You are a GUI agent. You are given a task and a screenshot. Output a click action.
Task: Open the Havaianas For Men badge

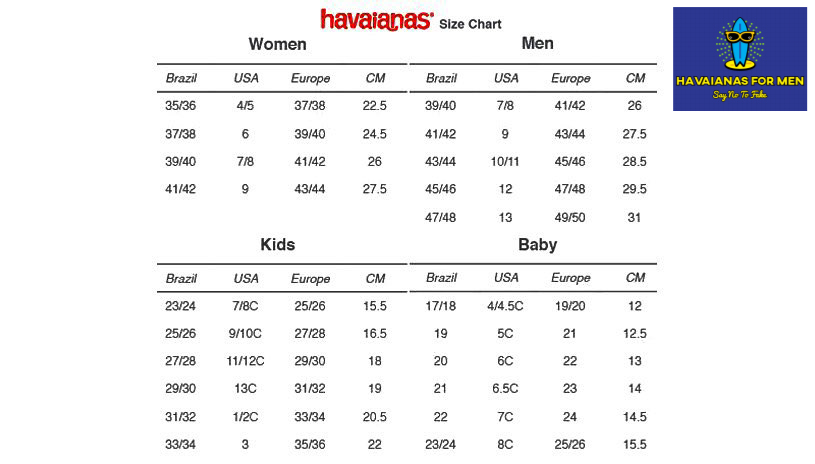740,59
